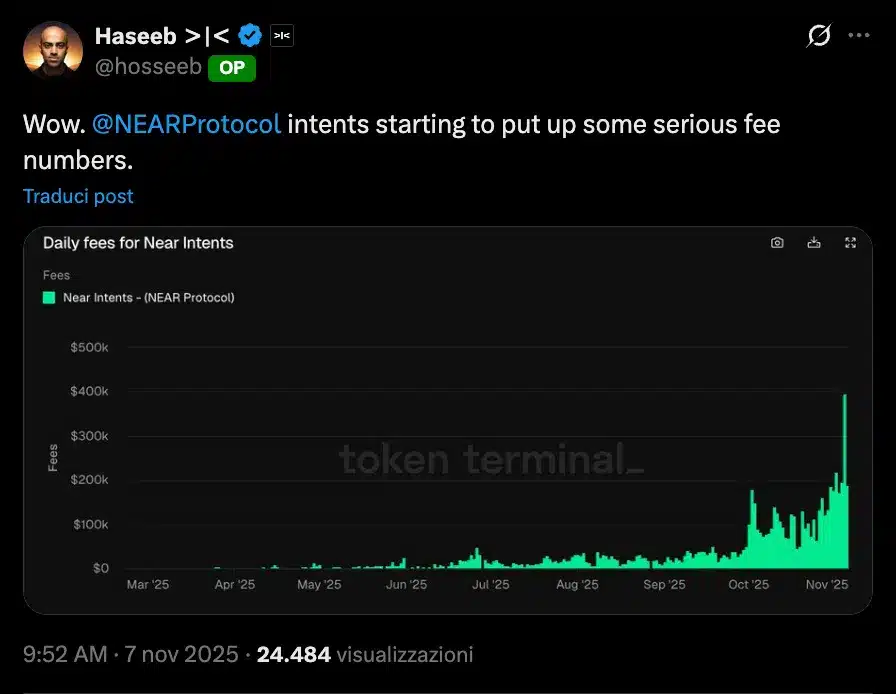The width and height of the screenshot is (896, 694).
Task: Open Grok analysis for this tweet
Action: click(x=818, y=36)
